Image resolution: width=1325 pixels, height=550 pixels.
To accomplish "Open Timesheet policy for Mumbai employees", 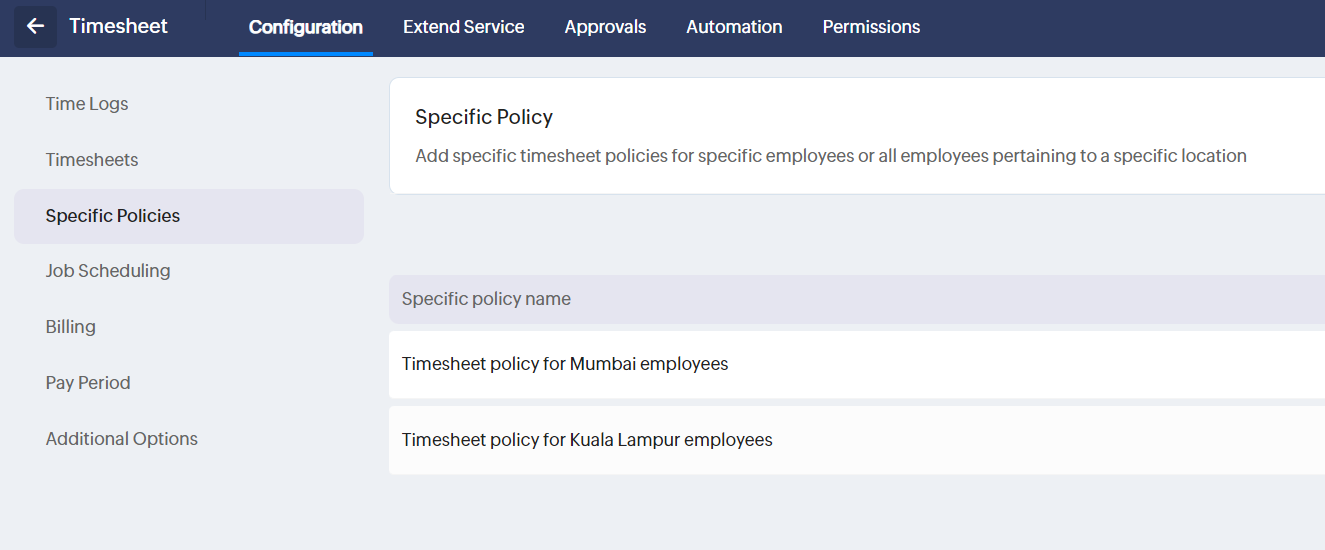I will tap(565, 364).
